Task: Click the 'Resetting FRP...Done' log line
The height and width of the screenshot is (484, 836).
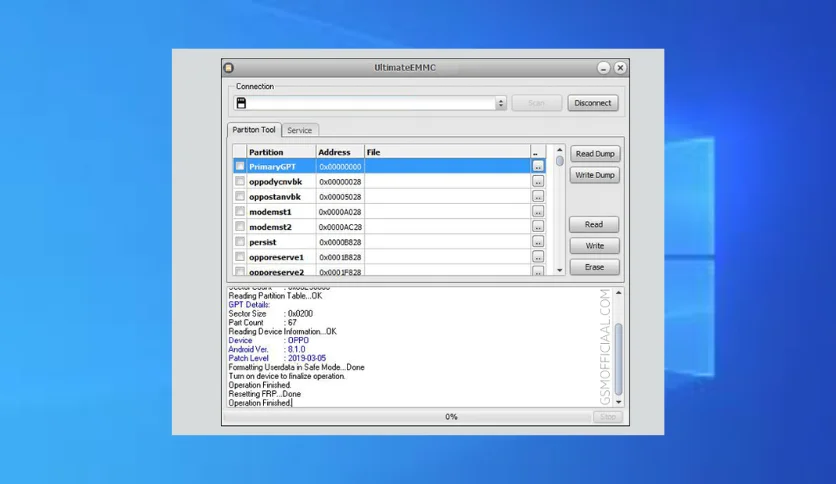Action: pyautogui.click(x=264, y=394)
